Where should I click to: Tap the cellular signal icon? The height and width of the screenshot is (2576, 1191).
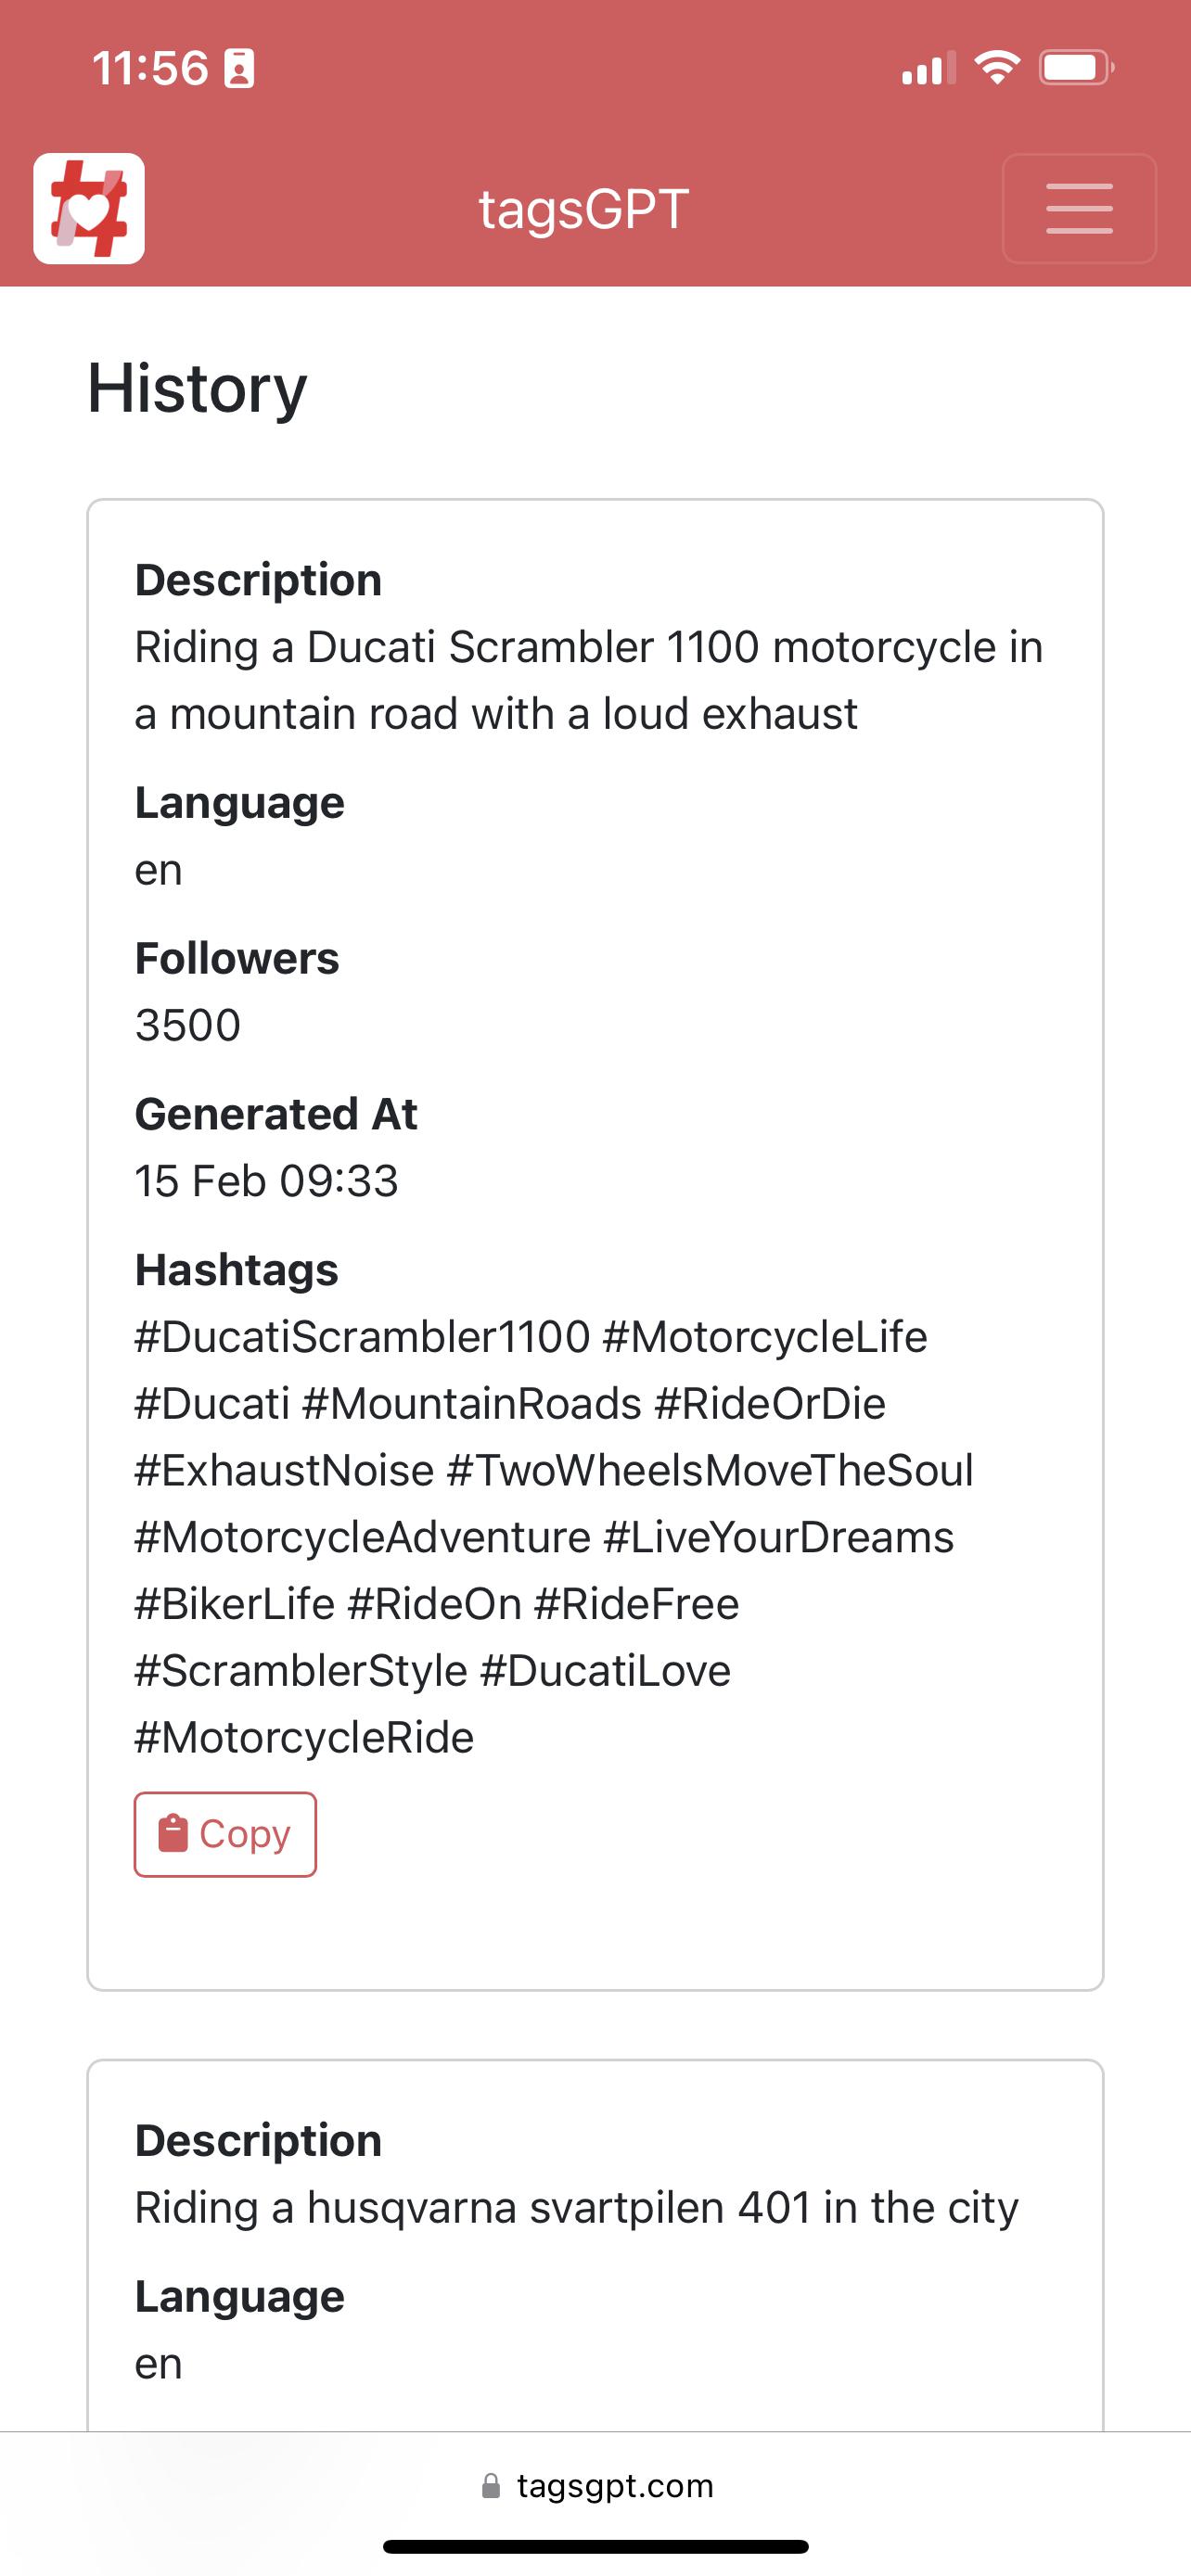point(923,66)
